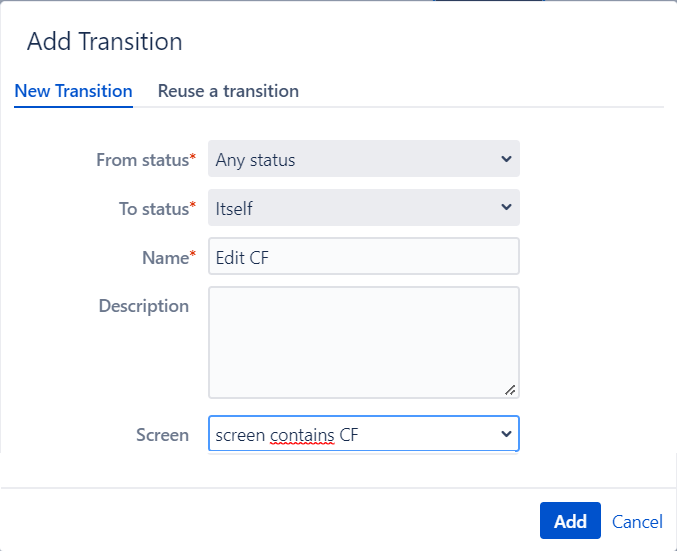Click the chevron arrow in To status field
This screenshot has width=677, height=551.
(x=506, y=207)
